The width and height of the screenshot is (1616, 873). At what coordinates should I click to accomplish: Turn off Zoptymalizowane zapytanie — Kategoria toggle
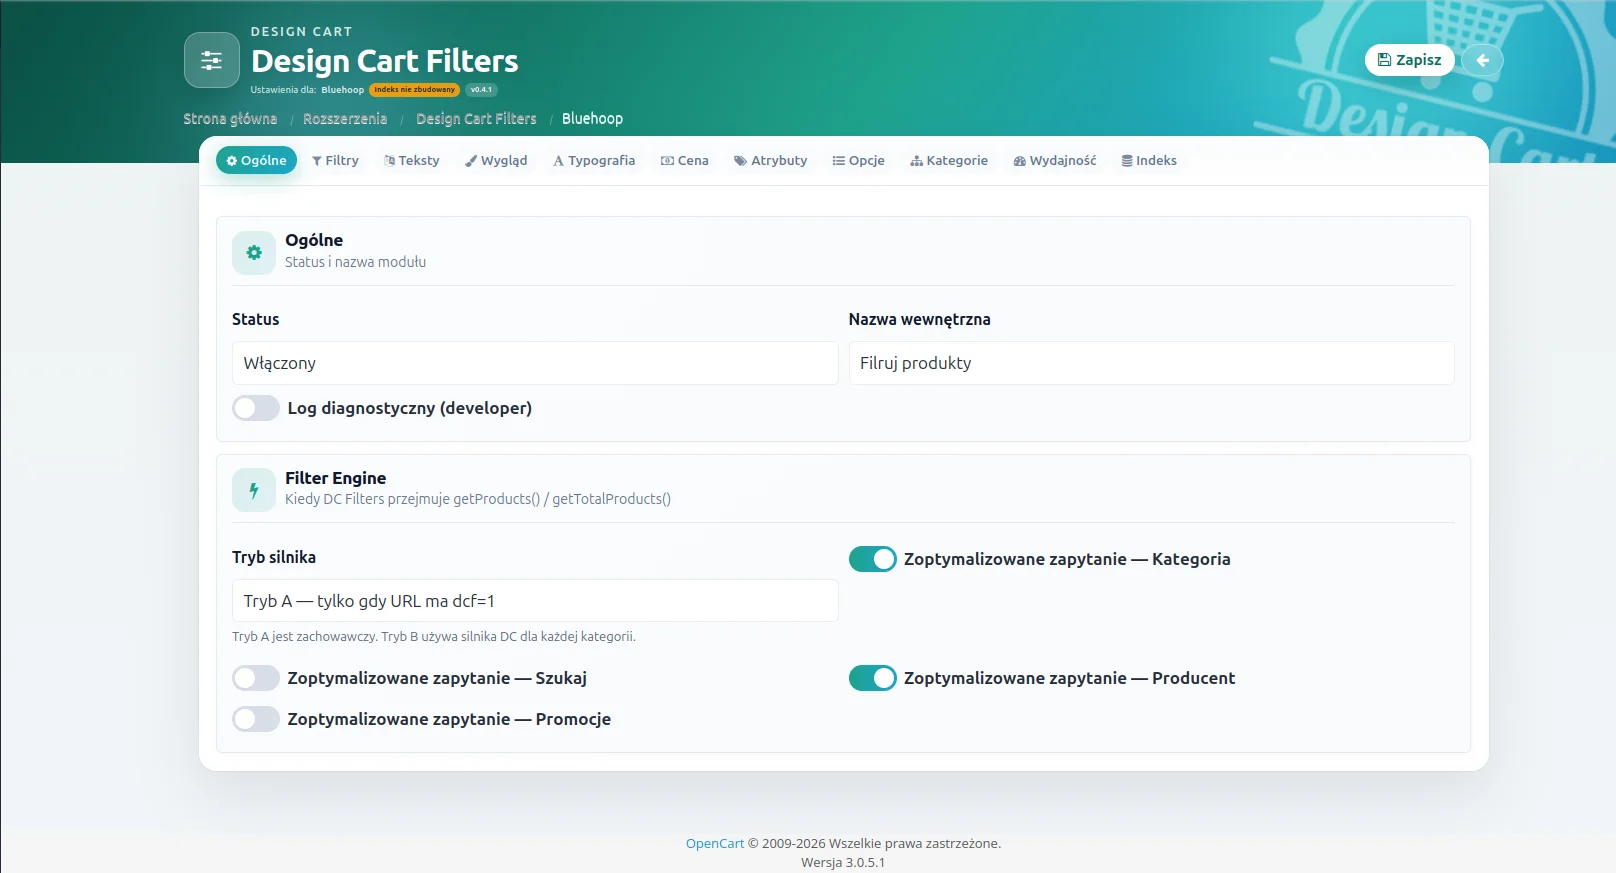873,559
